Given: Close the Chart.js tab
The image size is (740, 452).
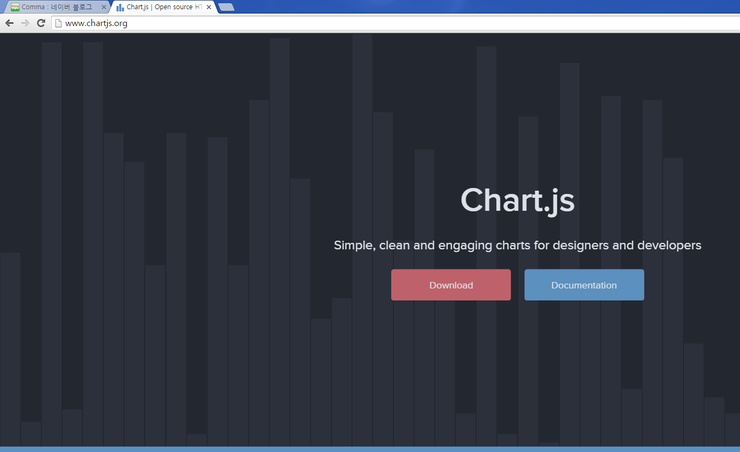Looking at the screenshot, I should pyautogui.click(x=209, y=7).
